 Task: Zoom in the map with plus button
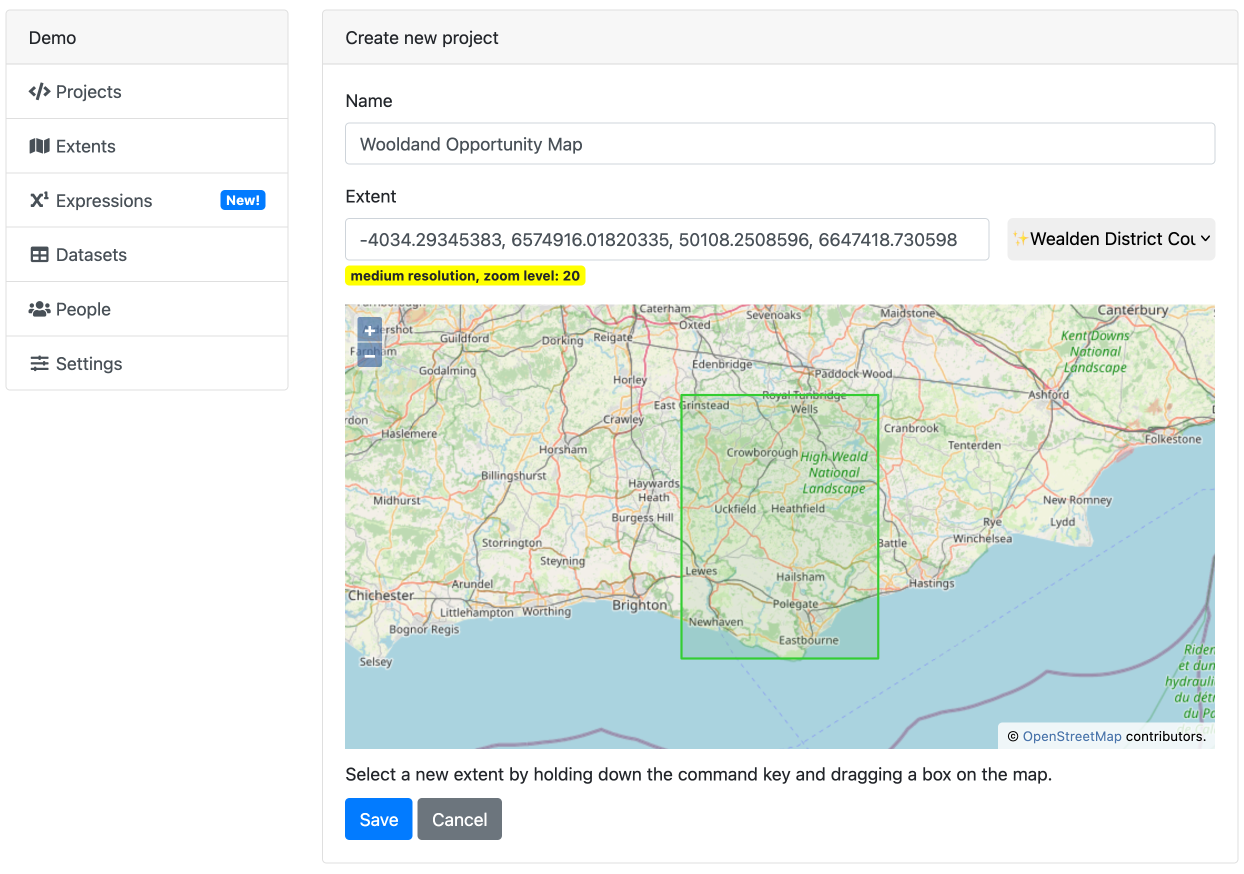[369, 330]
